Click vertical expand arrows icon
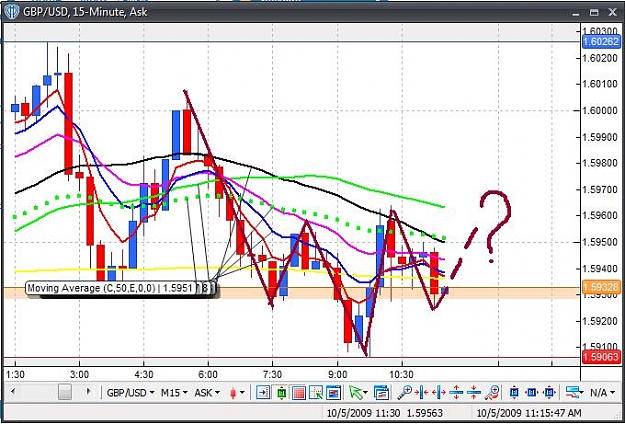The width and height of the screenshot is (625, 424). pos(456,393)
